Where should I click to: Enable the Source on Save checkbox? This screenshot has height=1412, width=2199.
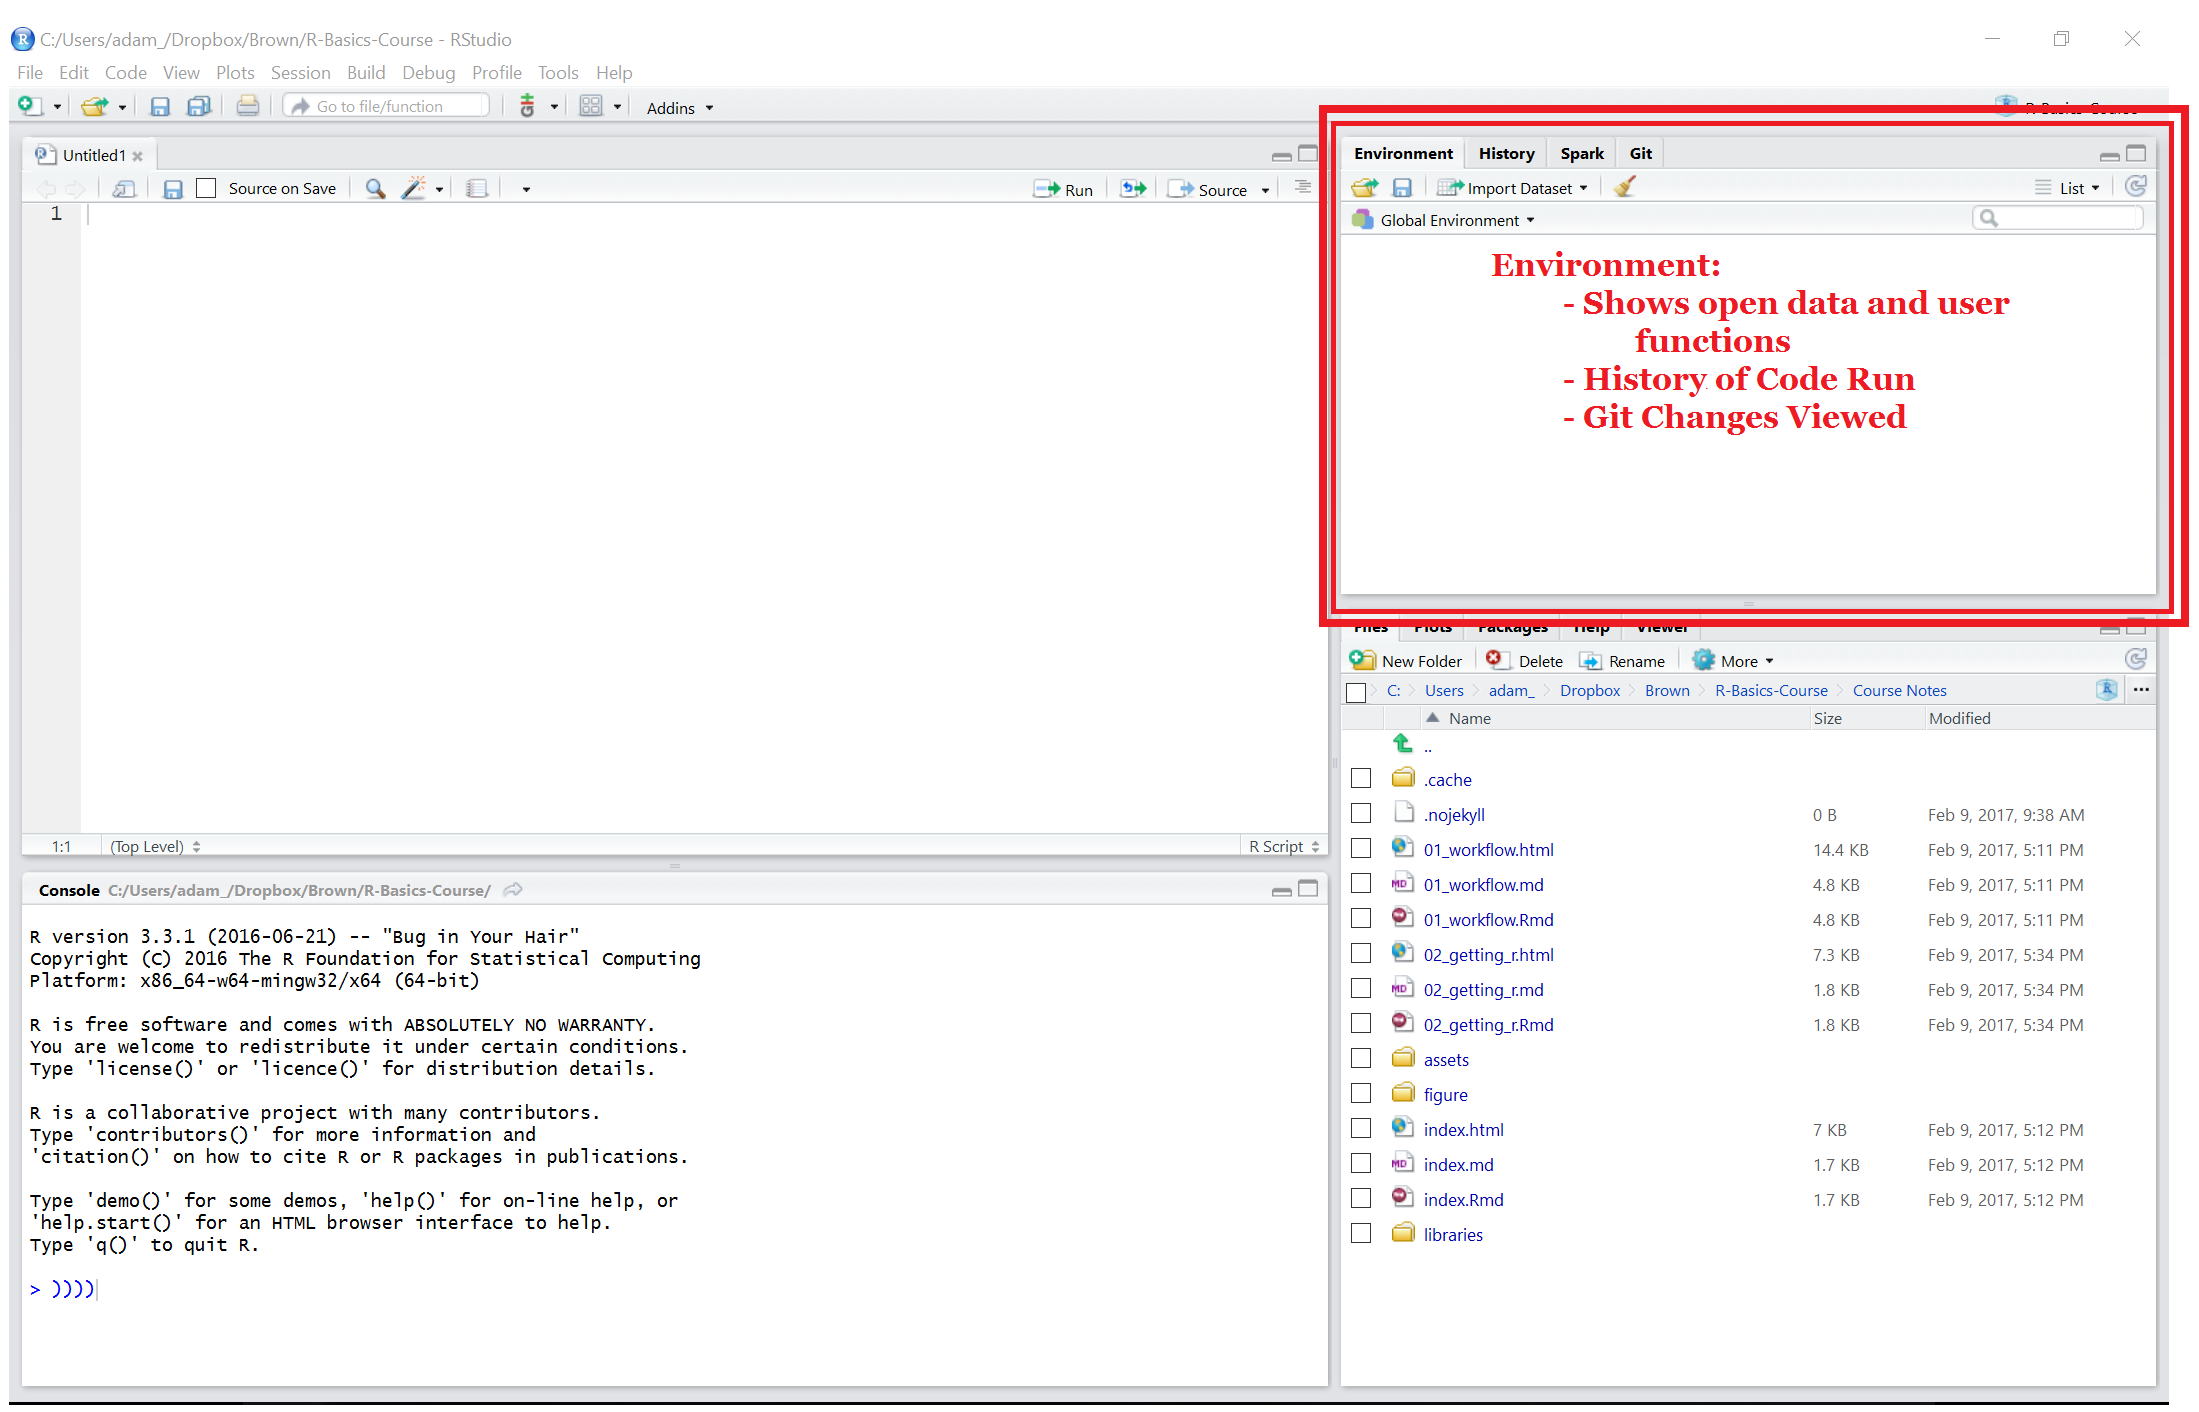pos(207,189)
